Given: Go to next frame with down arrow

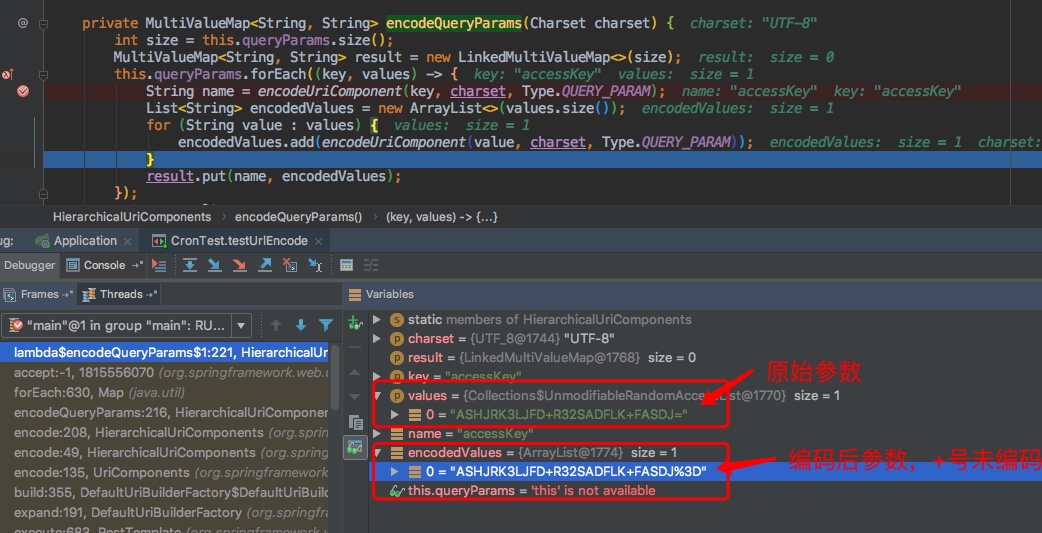Looking at the screenshot, I should click(300, 325).
